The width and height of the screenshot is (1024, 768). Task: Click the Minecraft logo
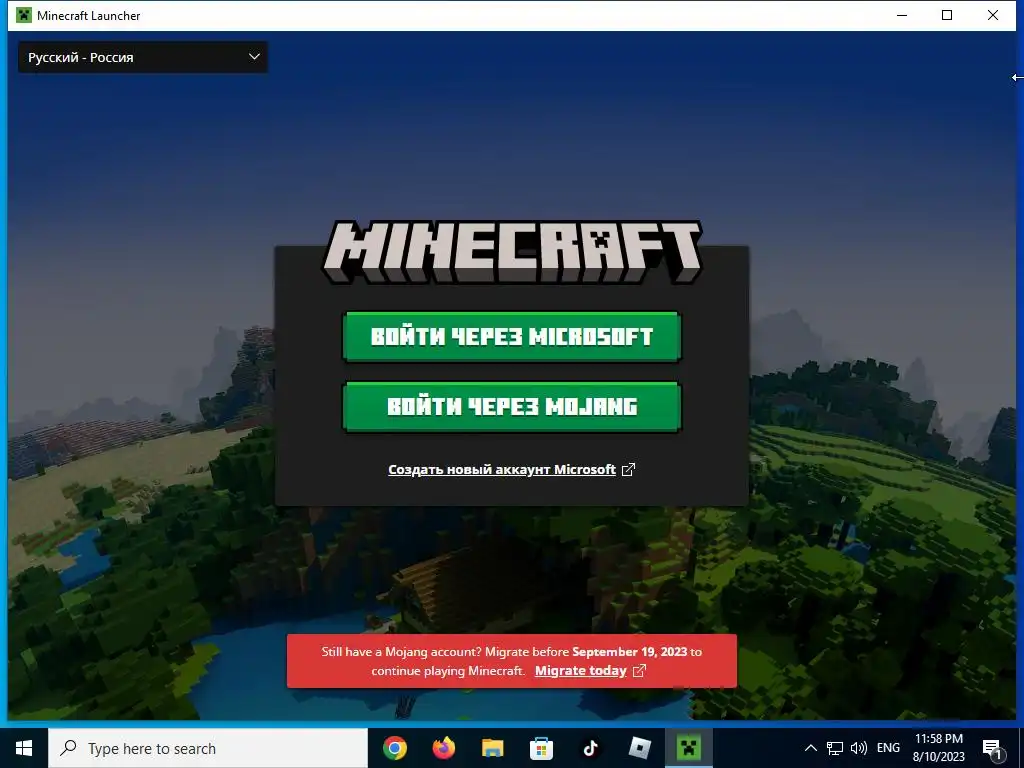tap(512, 252)
